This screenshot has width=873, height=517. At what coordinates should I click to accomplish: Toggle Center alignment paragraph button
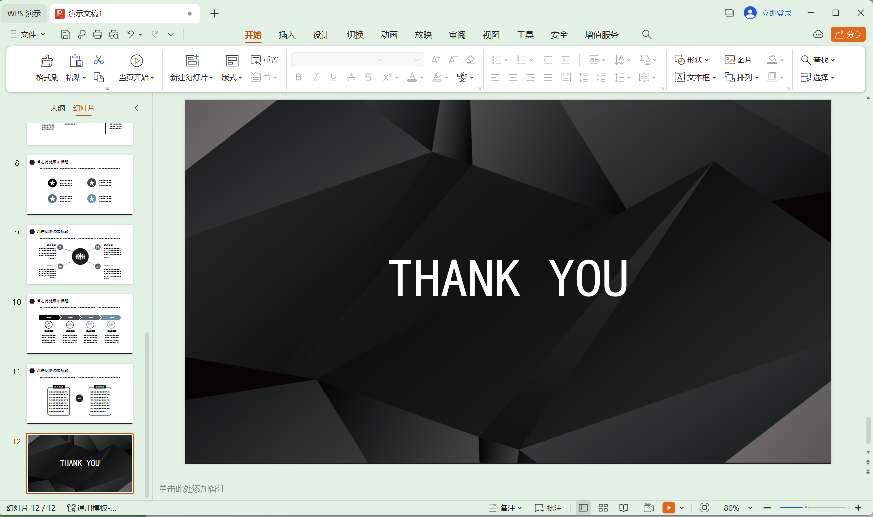(513, 77)
